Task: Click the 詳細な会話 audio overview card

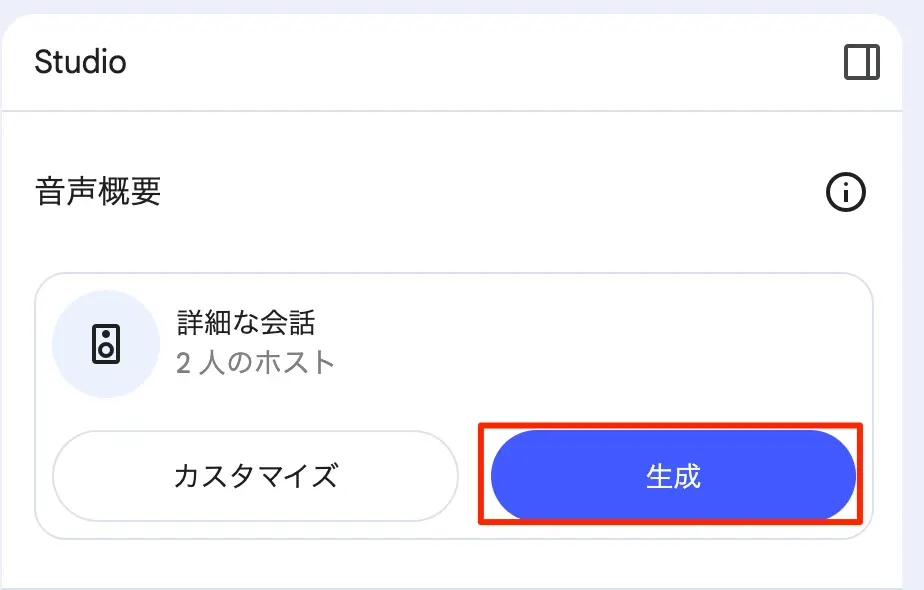Action: [454, 406]
